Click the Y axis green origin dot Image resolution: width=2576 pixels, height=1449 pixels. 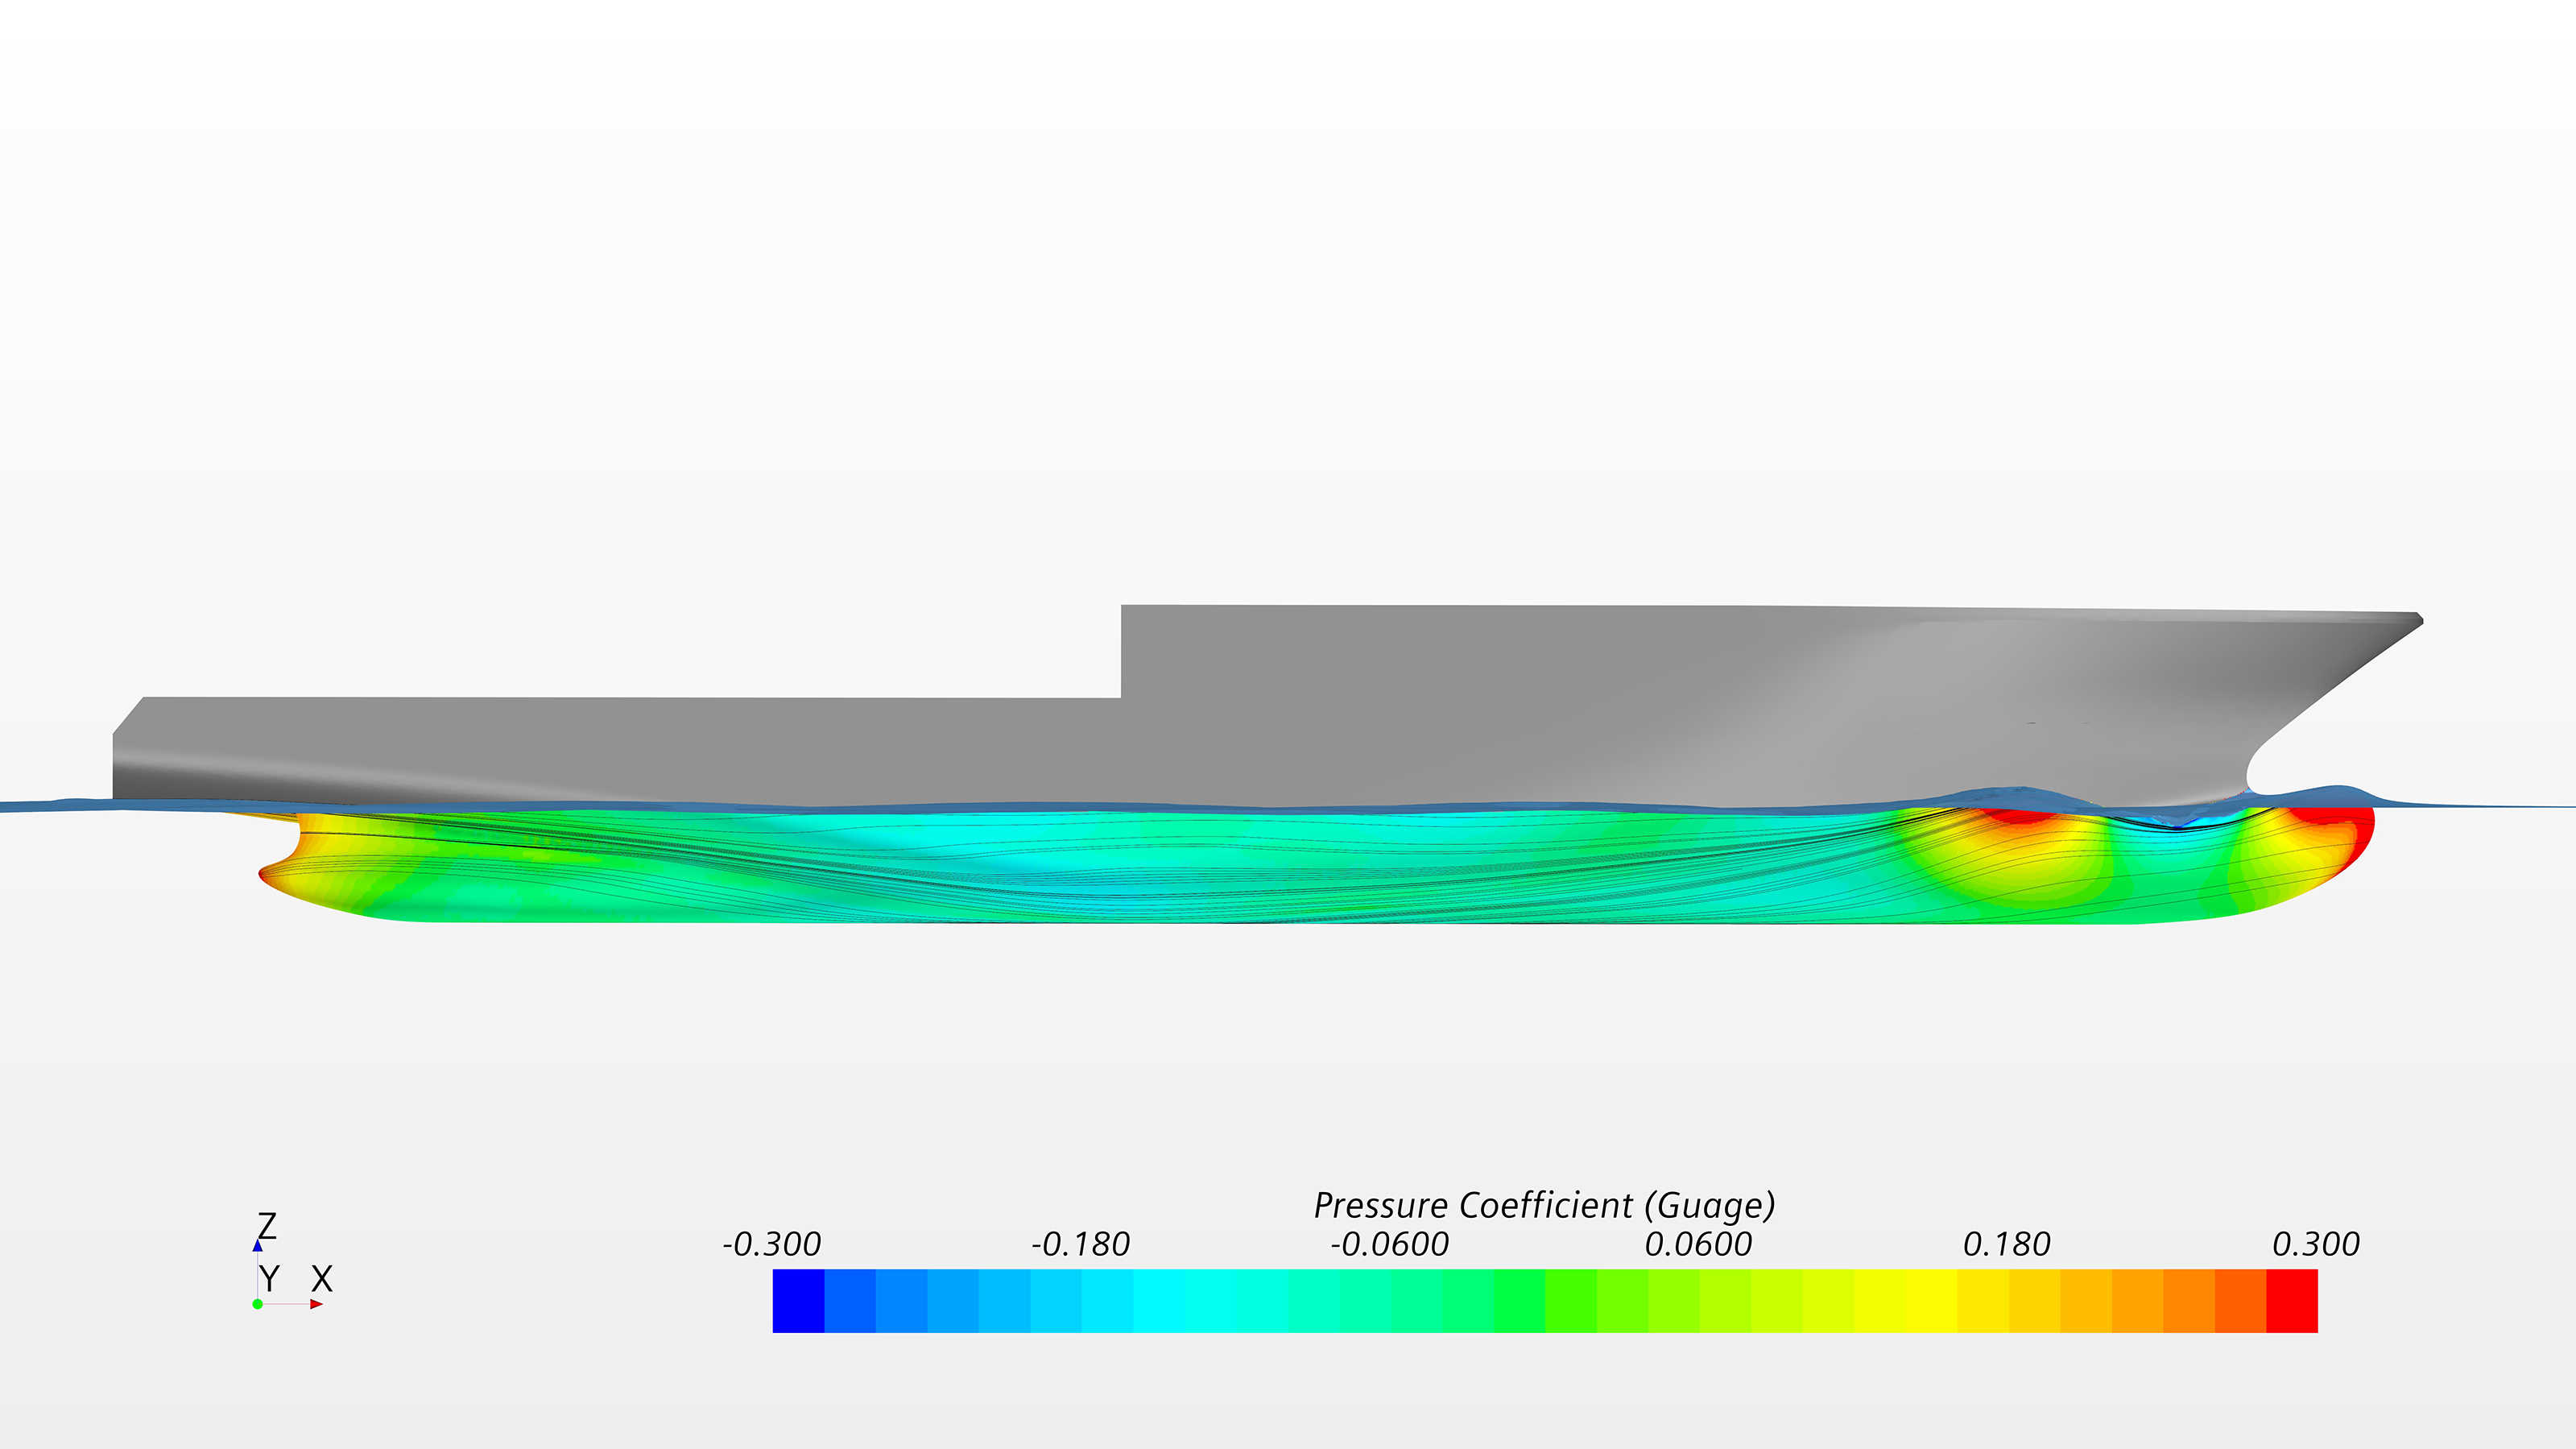point(258,1304)
